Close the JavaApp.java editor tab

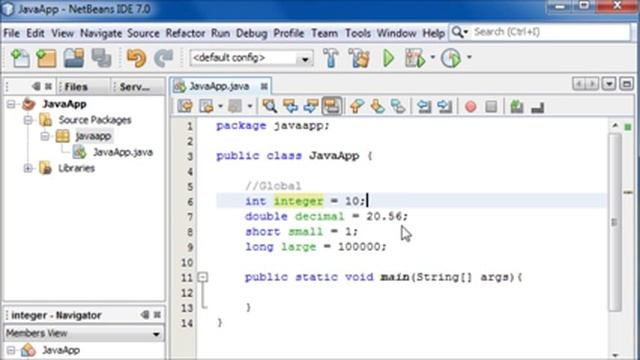click(x=264, y=87)
